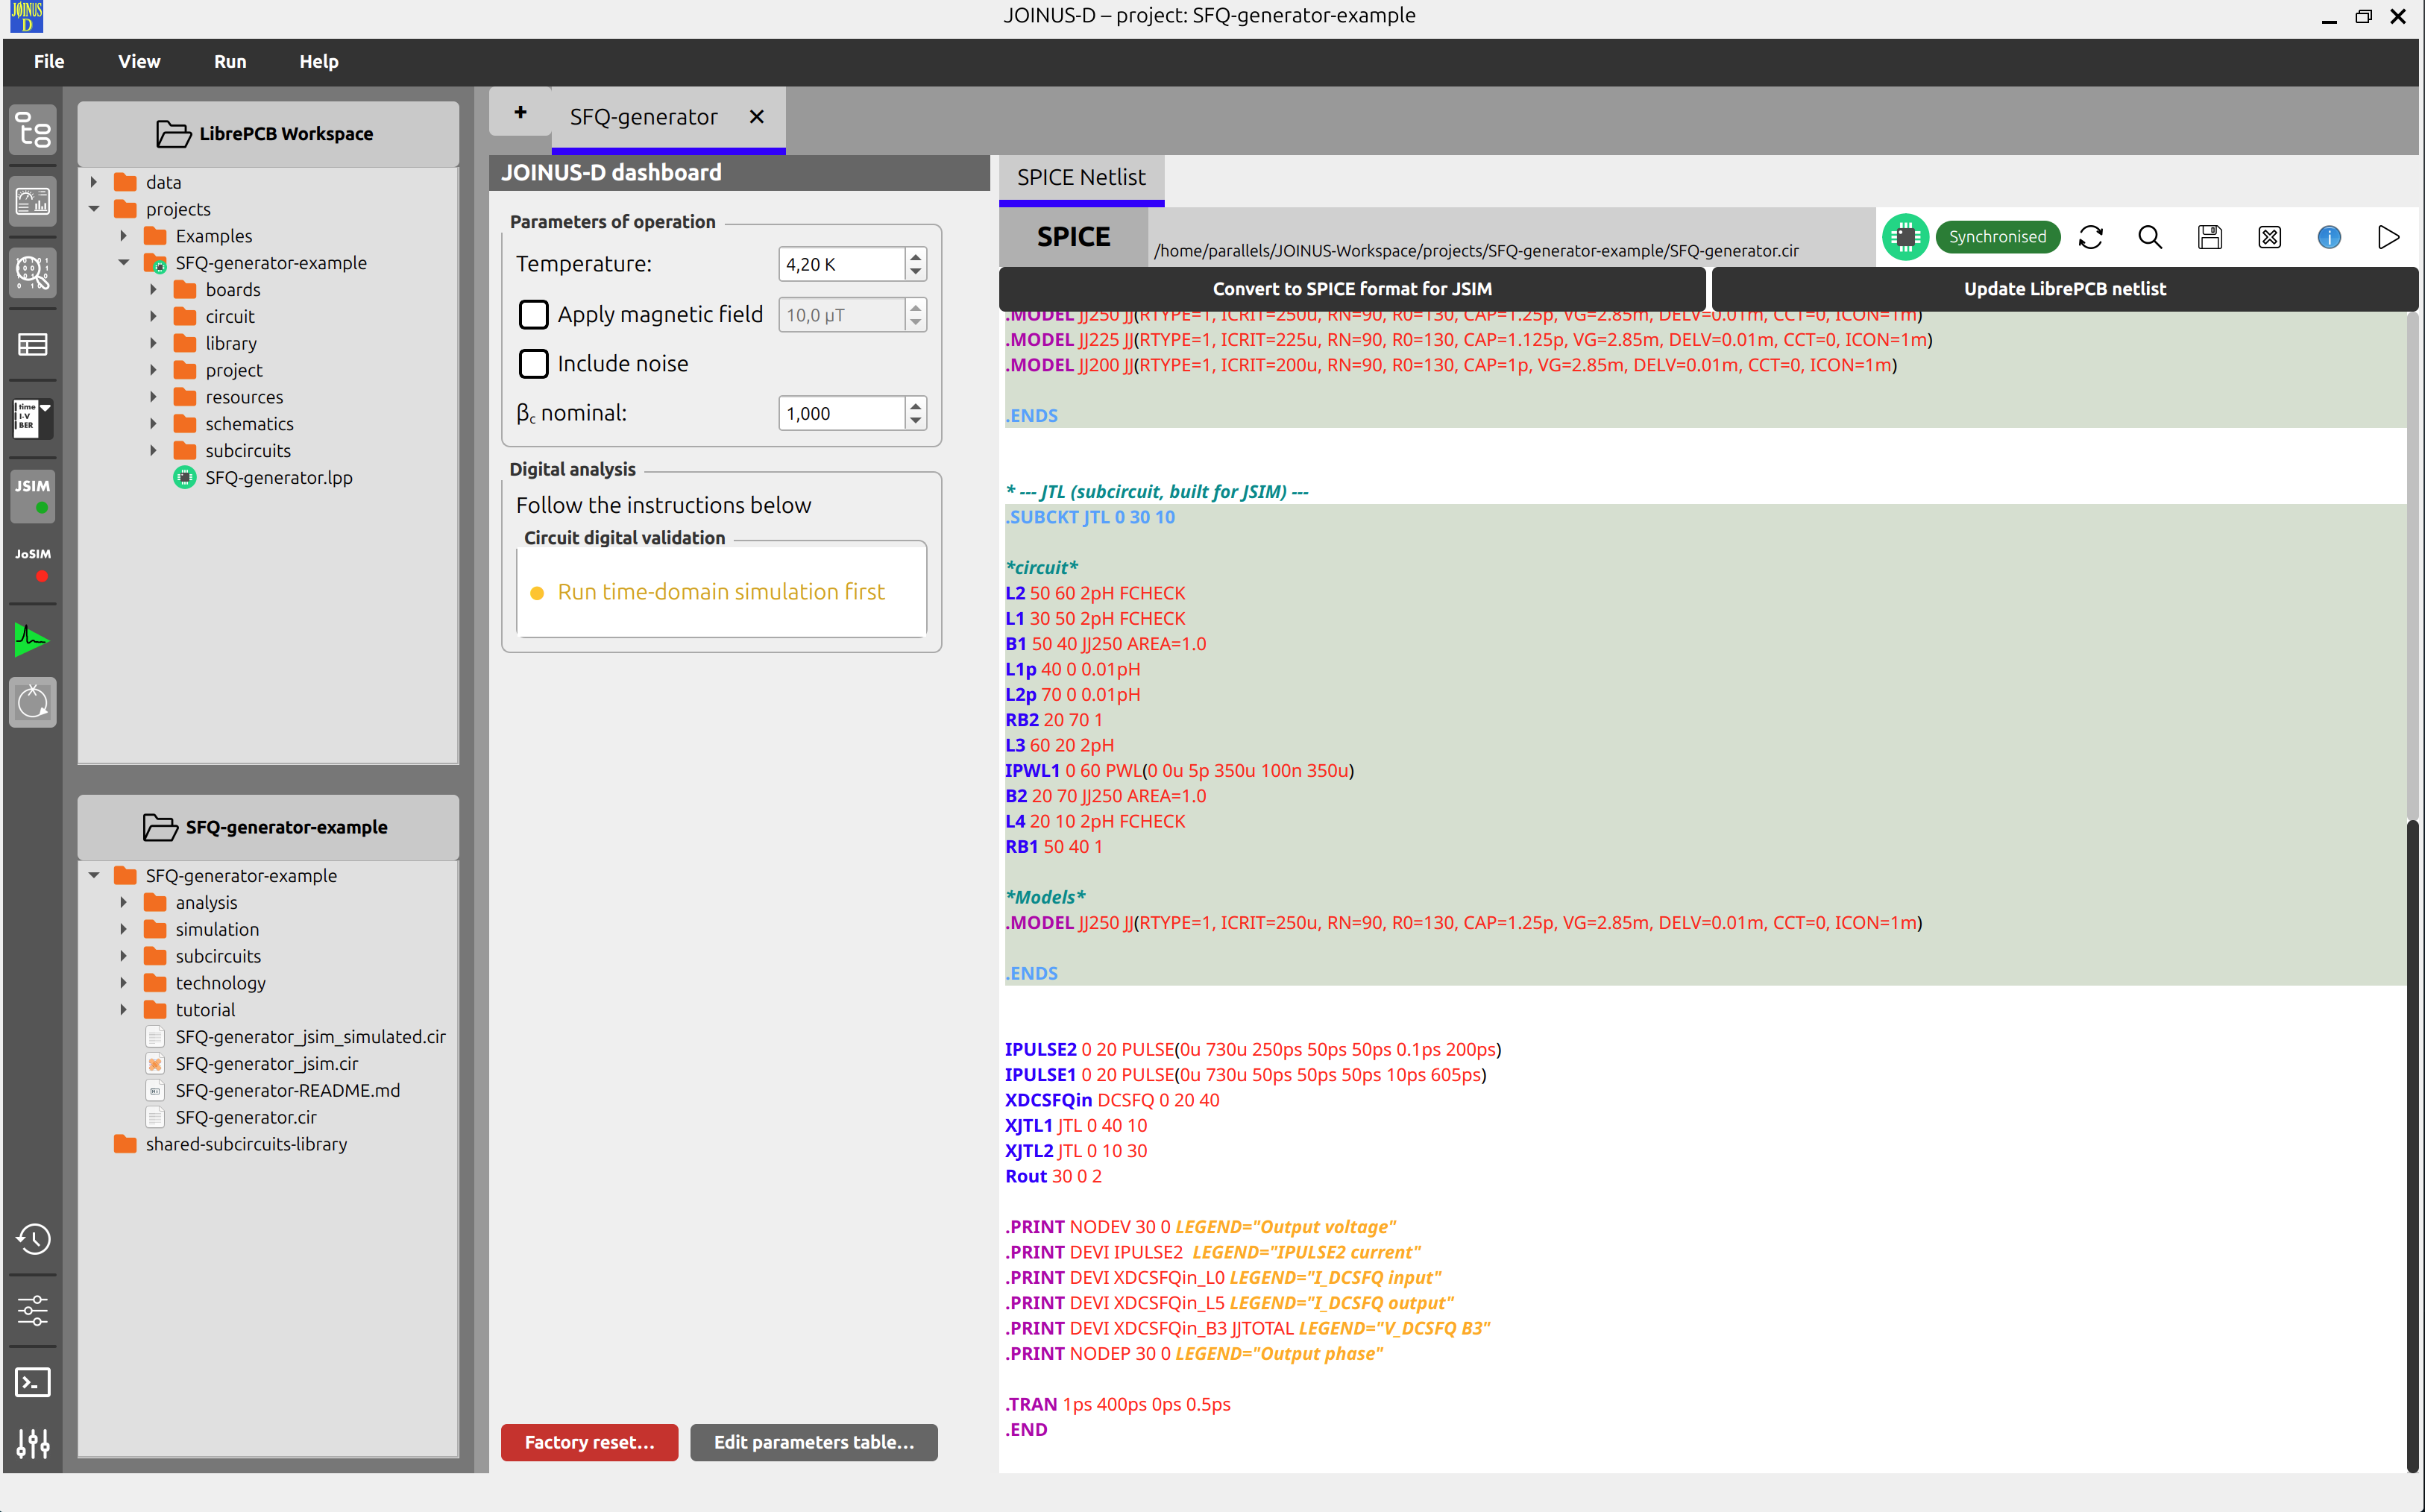The height and width of the screenshot is (1512, 2425).
Task: Expand the simulation folder
Action: pyautogui.click(x=124, y=929)
